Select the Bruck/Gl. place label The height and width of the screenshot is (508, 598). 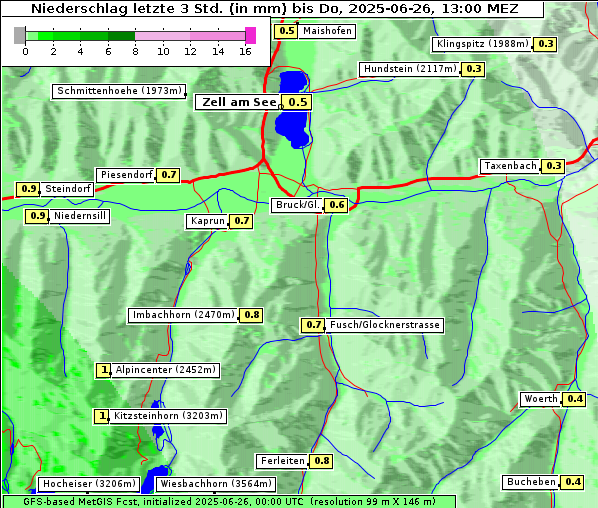297,205
